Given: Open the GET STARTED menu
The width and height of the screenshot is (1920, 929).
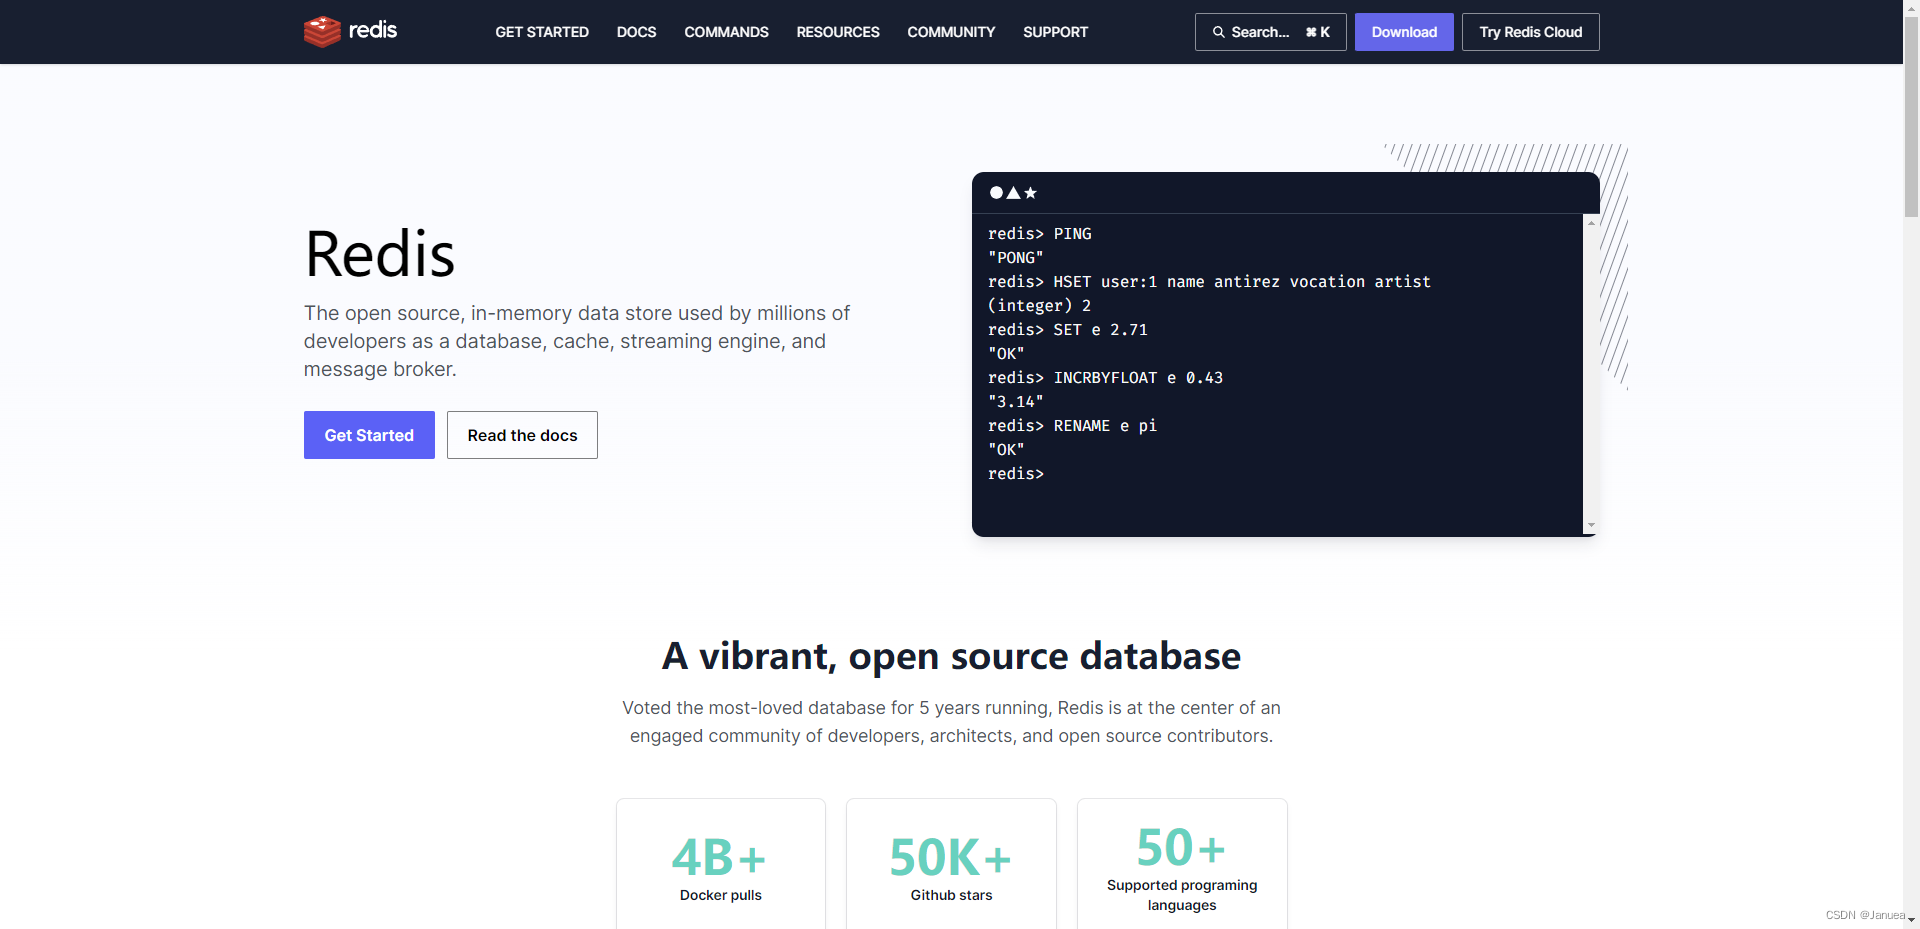Looking at the screenshot, I should pos(542,32).
